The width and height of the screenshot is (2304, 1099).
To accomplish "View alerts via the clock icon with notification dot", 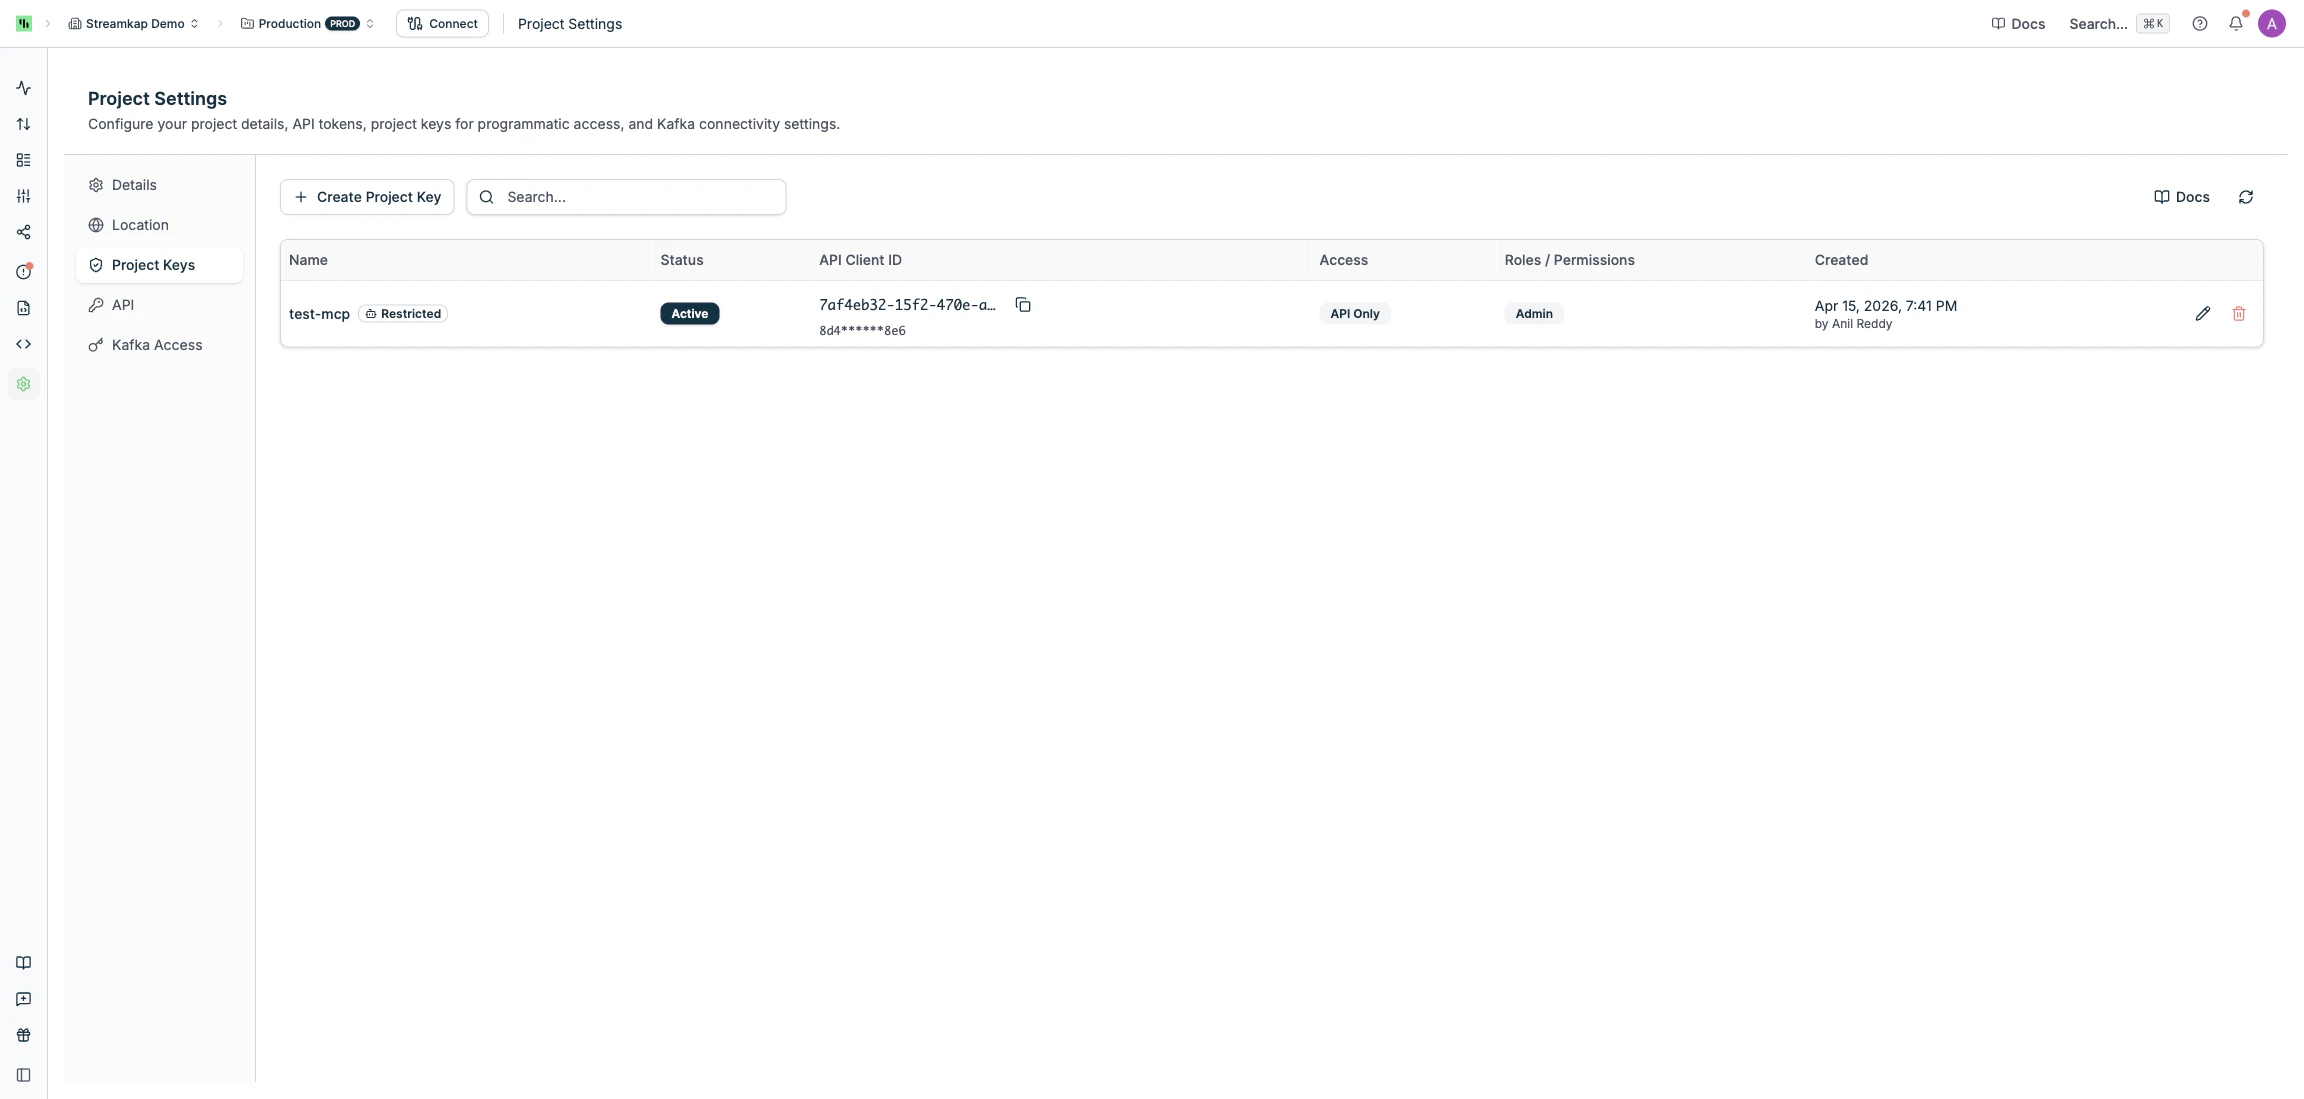I will (23, 270).
